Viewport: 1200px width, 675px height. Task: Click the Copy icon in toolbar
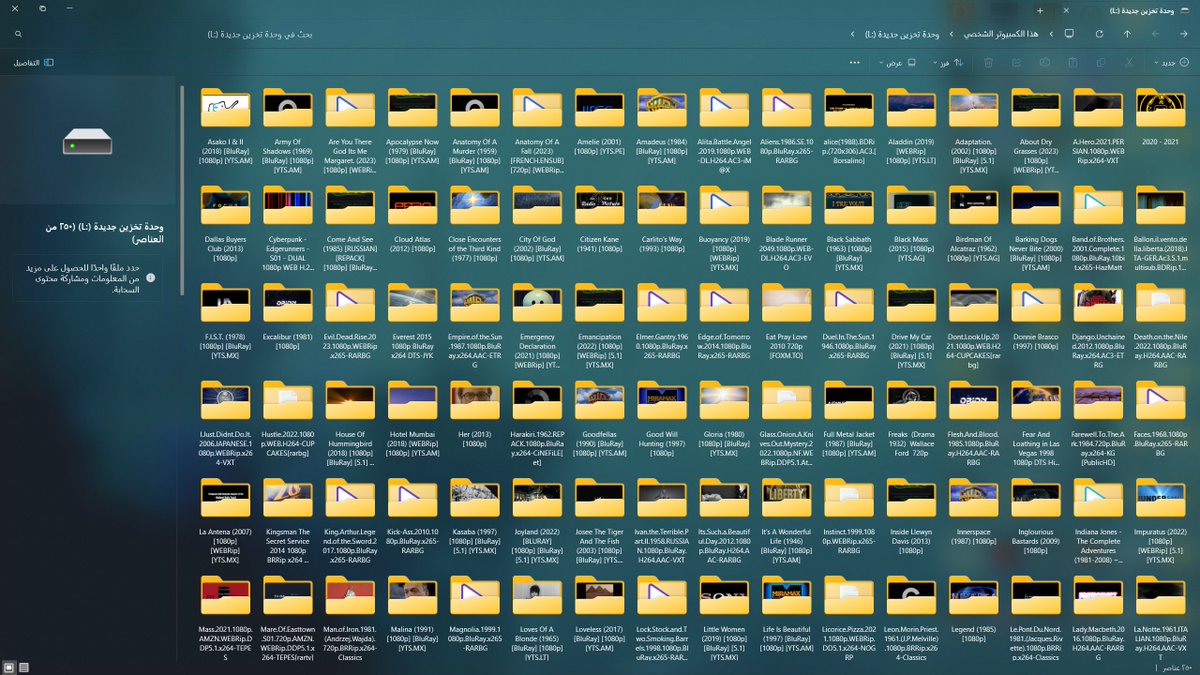[x=1100, y=62]
